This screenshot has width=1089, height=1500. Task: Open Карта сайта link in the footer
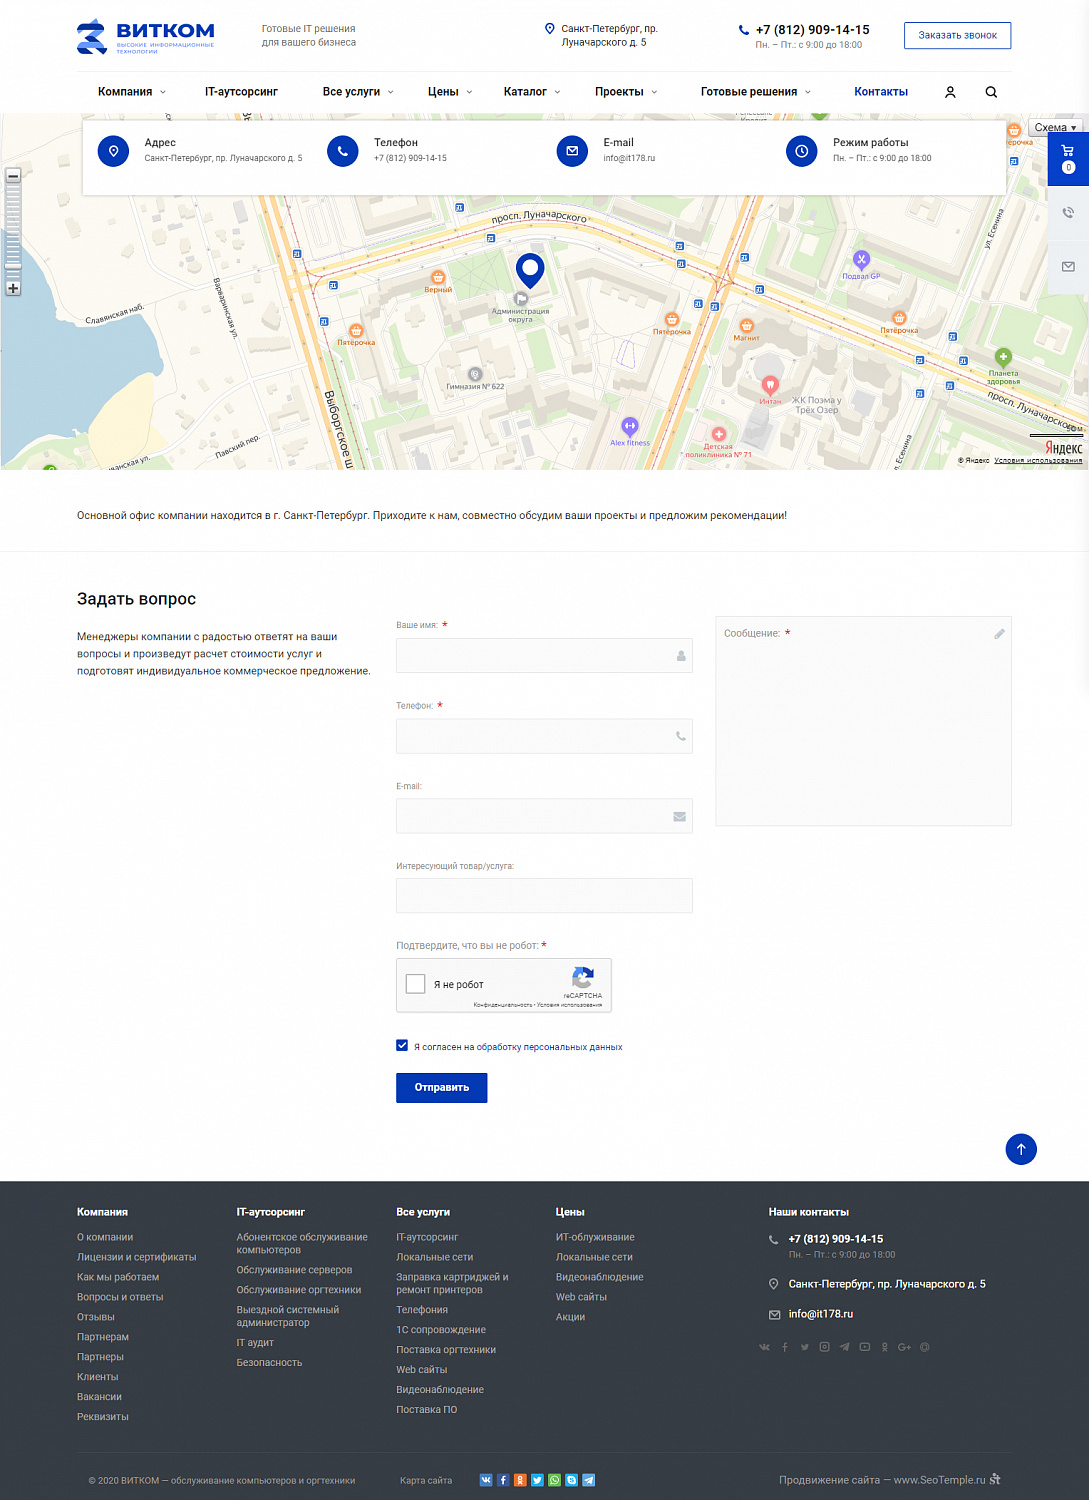pos(426,1481)
